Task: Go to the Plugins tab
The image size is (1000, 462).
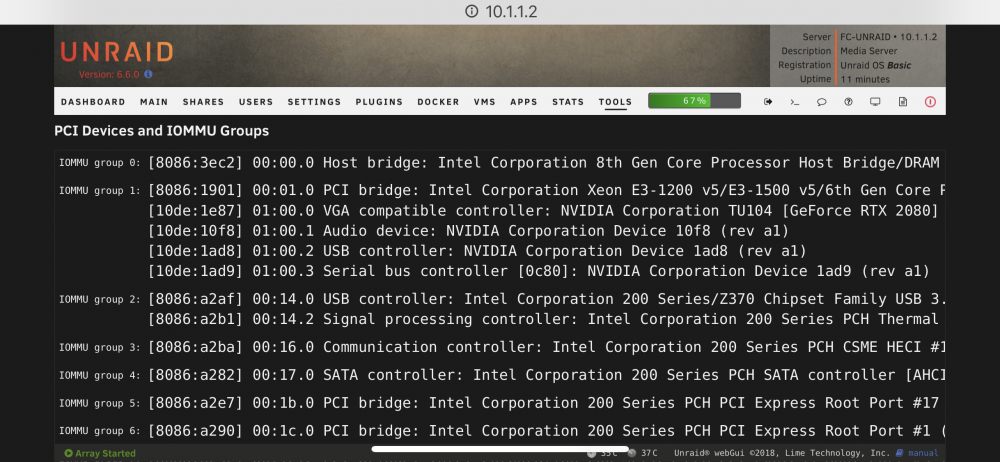Action: click(379, 101)
